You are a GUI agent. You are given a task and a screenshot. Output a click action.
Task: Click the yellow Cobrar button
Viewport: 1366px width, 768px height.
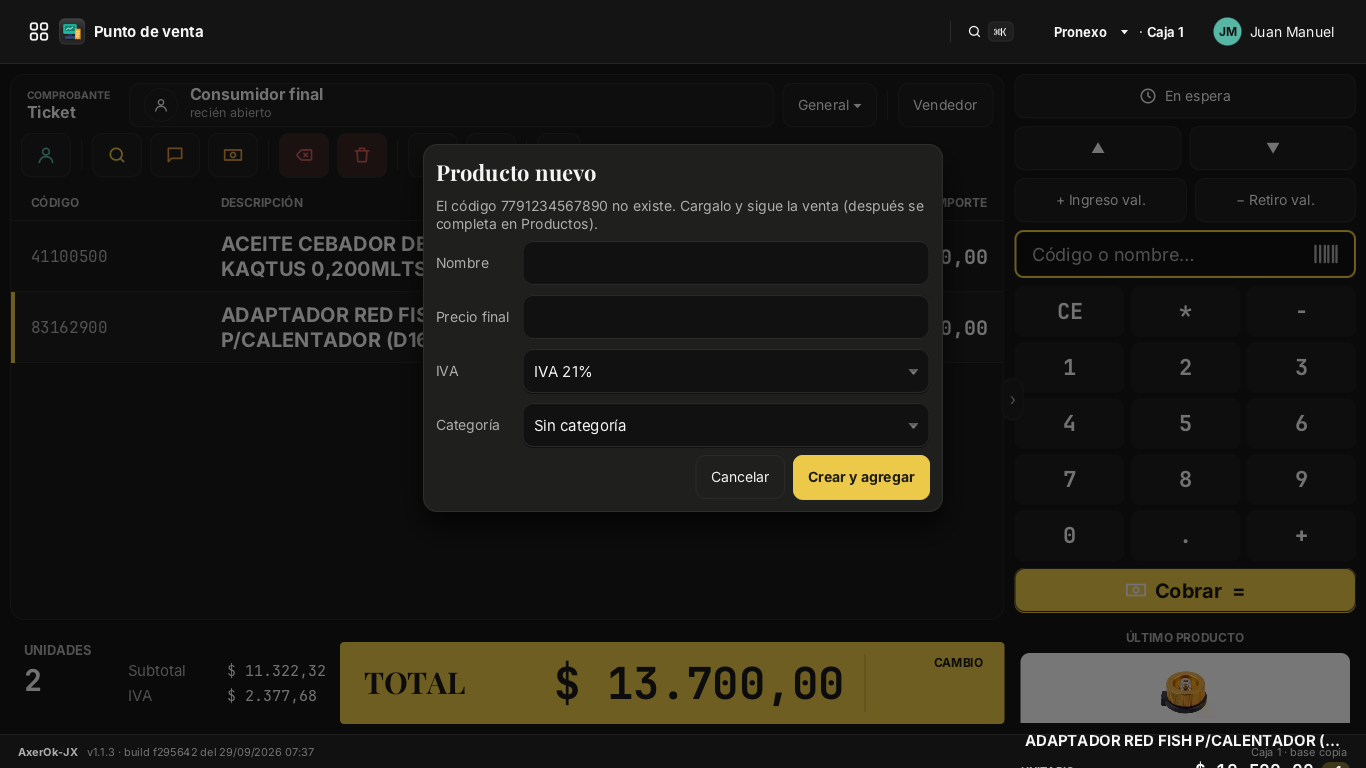[x=1185, y=591]
